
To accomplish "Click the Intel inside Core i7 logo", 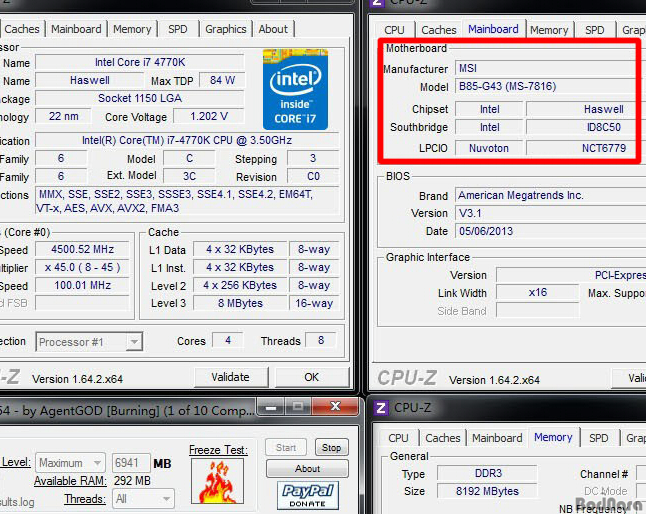I will point(295,89).
